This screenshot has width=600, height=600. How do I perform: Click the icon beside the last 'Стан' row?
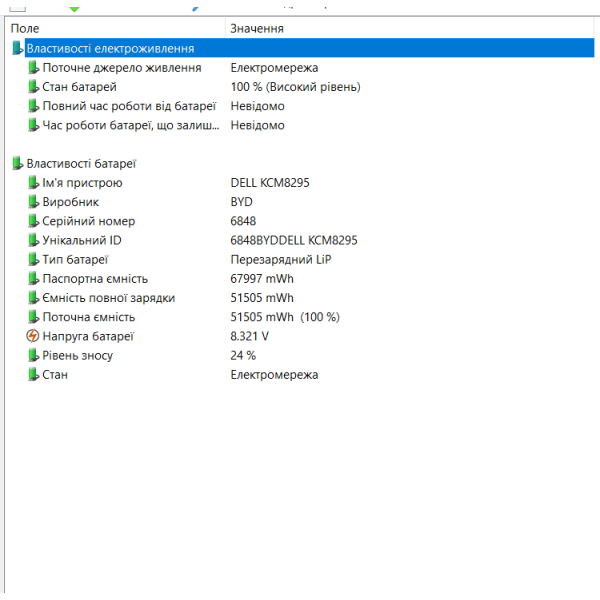(33, 374)
